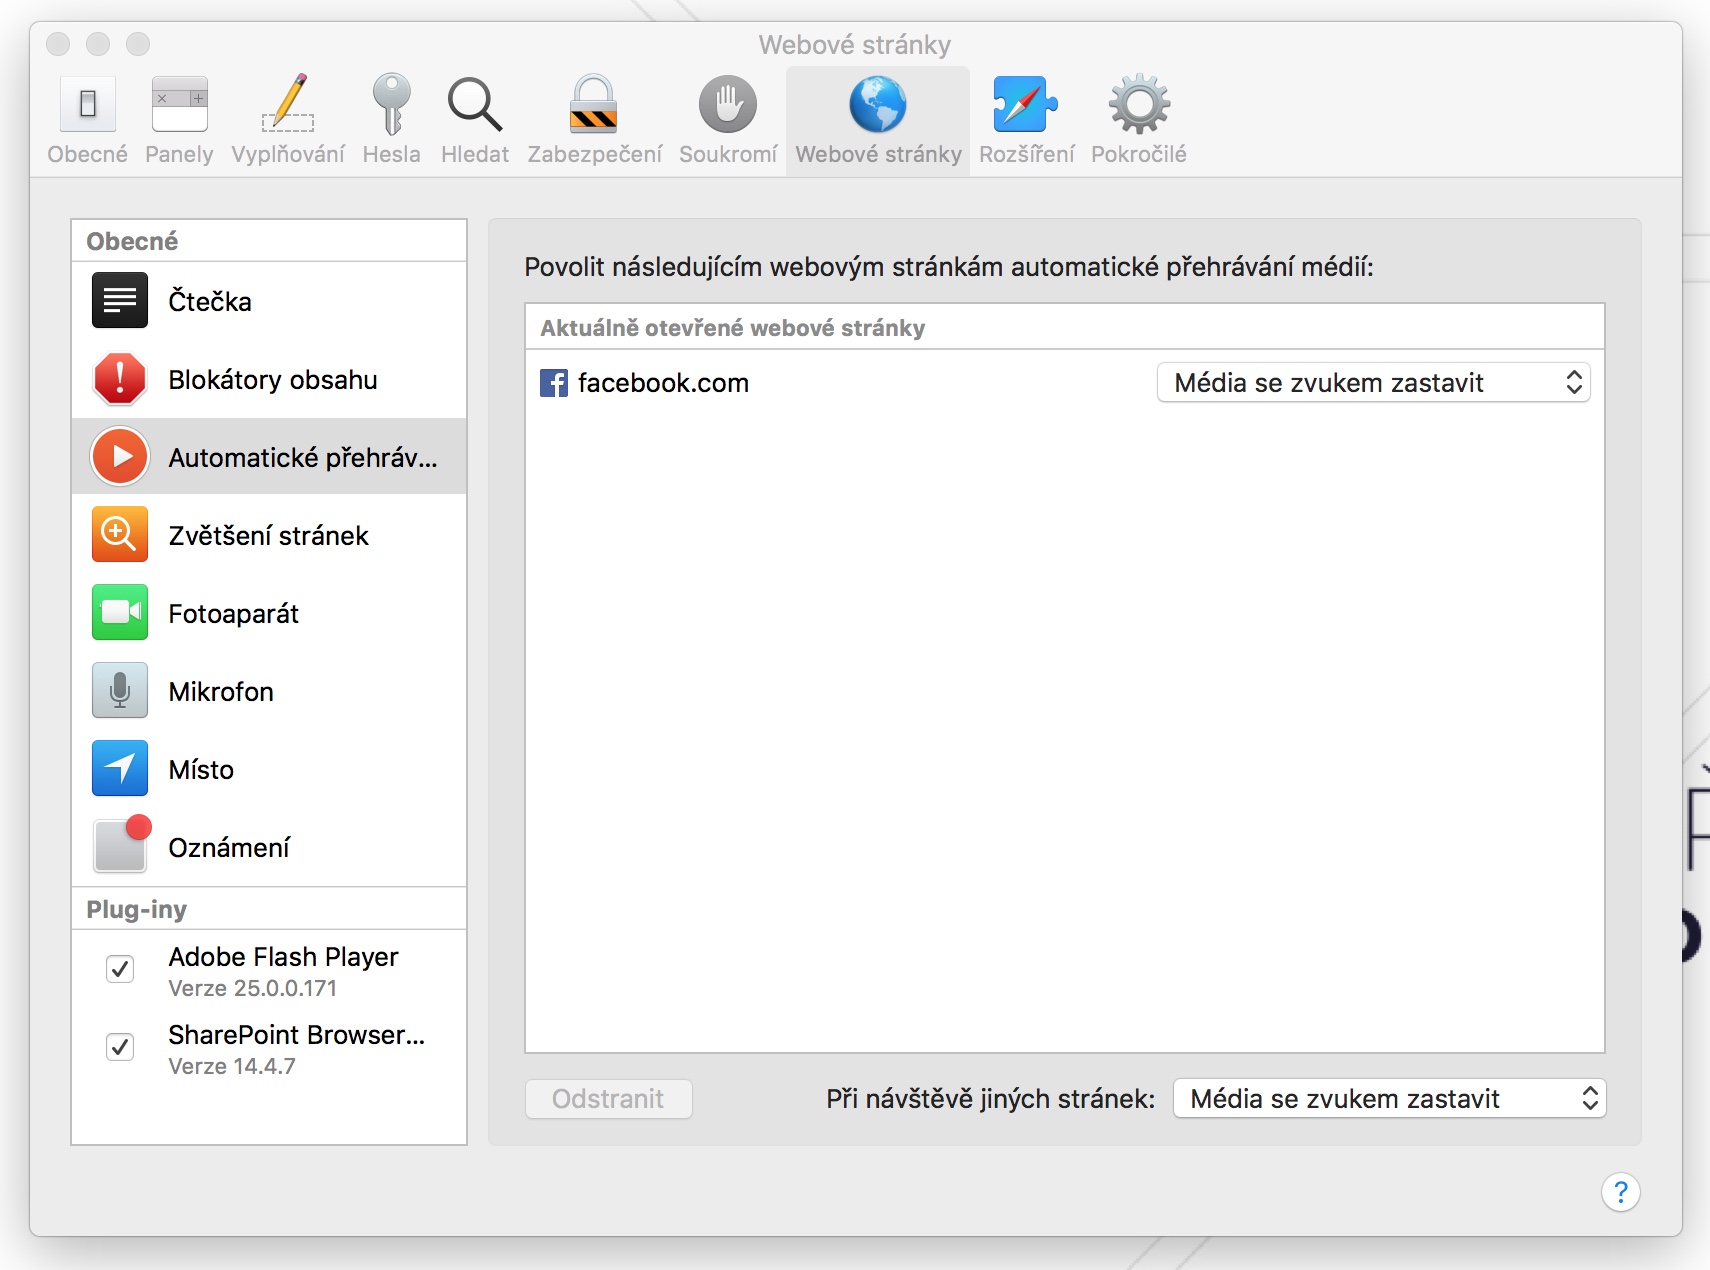Open the Pokročilé gear icon
Screen dimensions: 1710x1270
pos(1139,104)
